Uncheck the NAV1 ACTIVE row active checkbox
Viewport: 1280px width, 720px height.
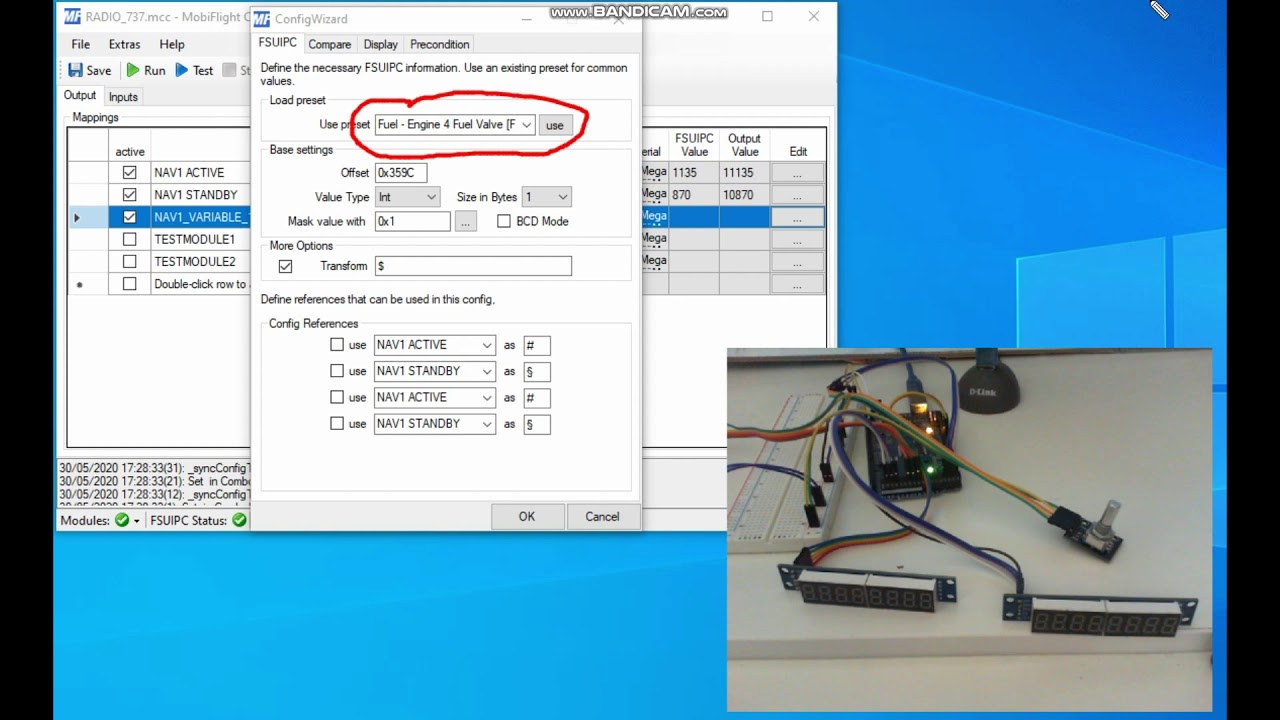coord(129,172)
